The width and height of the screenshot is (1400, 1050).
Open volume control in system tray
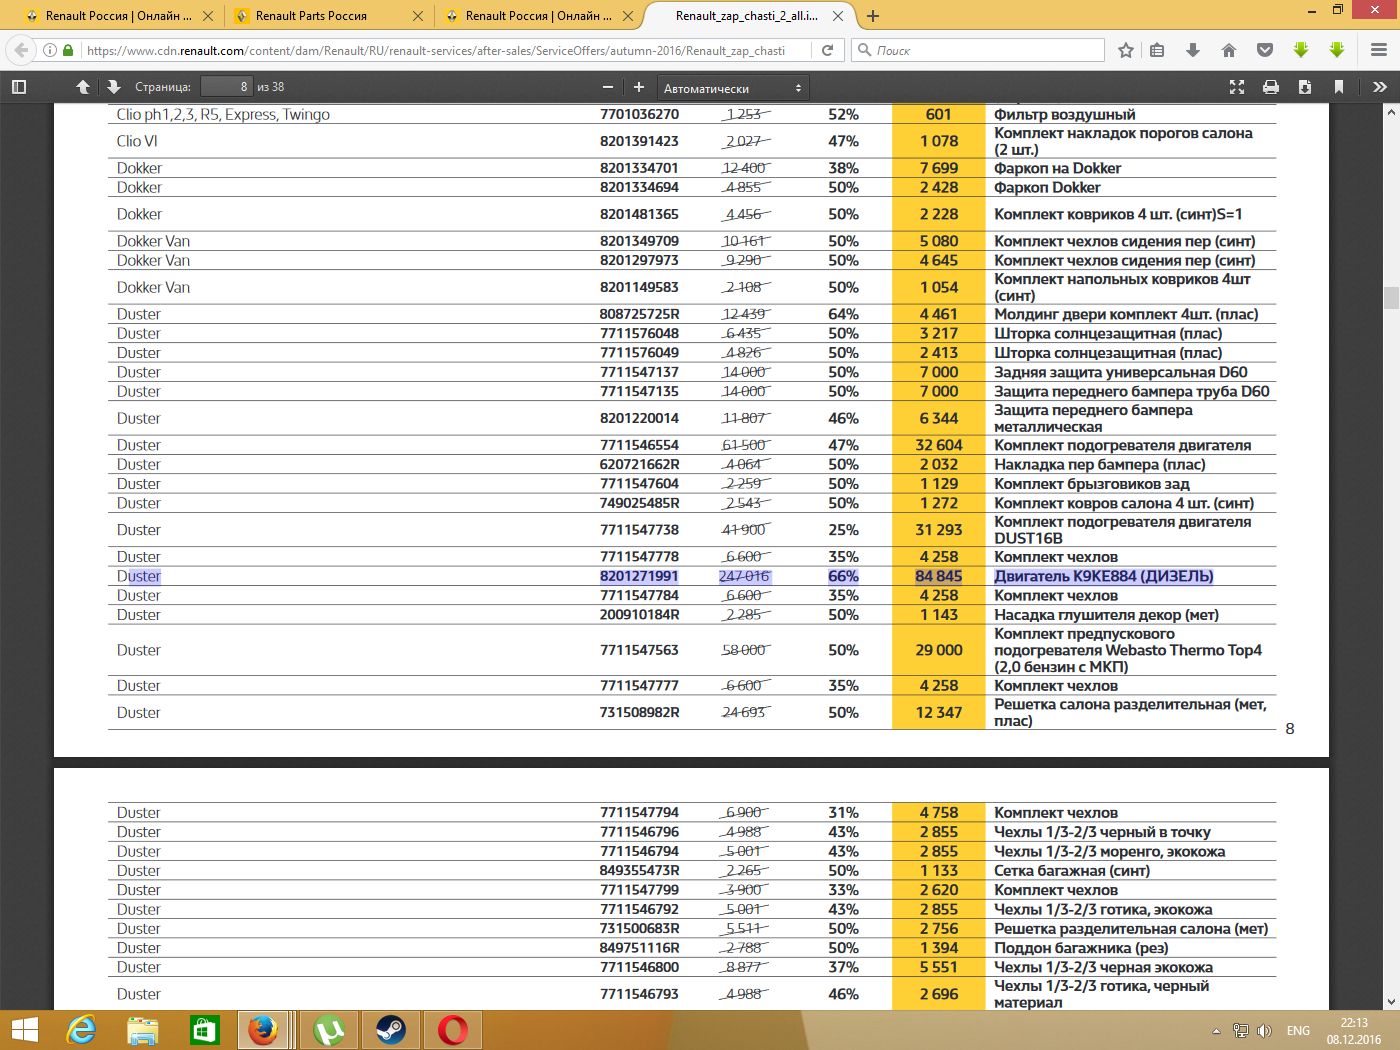[1264, 1031]
